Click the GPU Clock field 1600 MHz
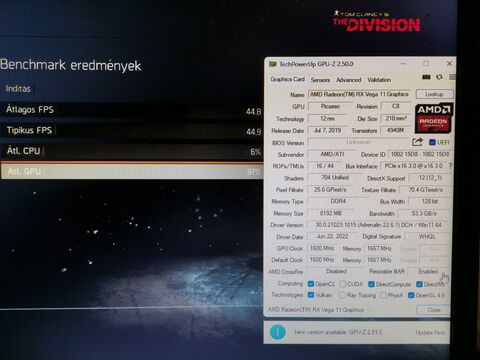The image size is (480, 360). (322, 248)
